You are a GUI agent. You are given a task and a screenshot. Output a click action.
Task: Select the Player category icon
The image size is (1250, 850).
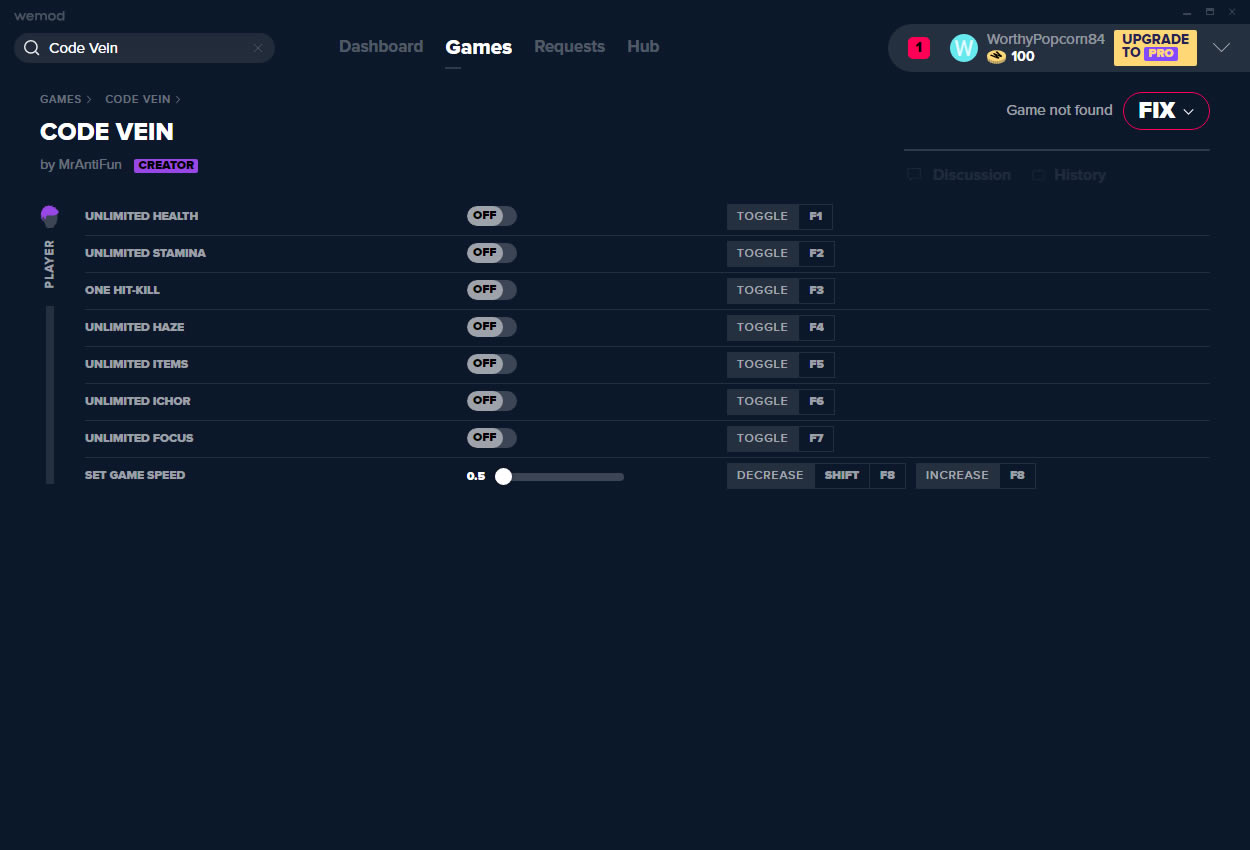(x=50, y=216)
